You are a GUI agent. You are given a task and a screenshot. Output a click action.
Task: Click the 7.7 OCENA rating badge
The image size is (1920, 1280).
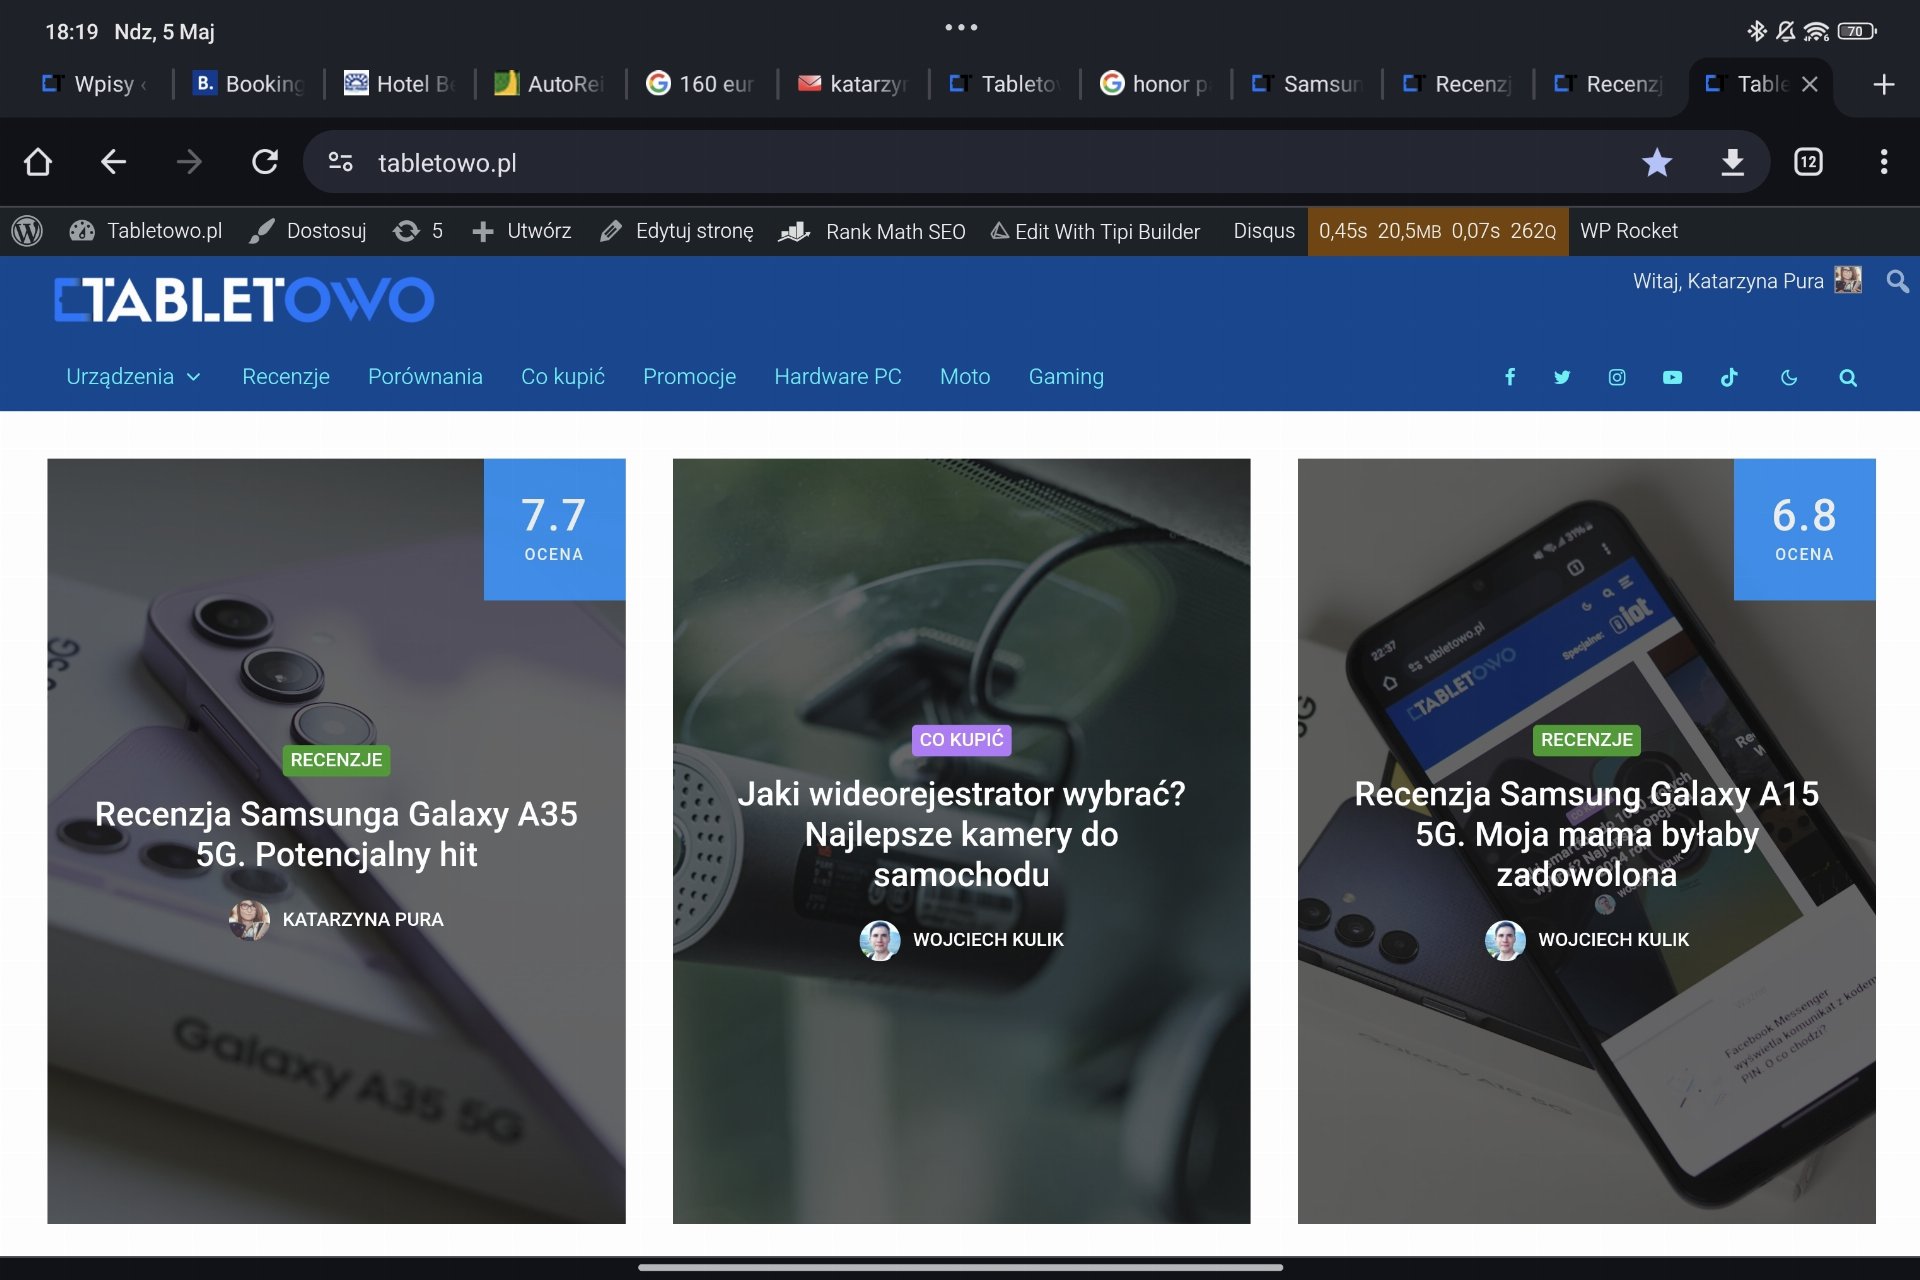tap(554, 529)
